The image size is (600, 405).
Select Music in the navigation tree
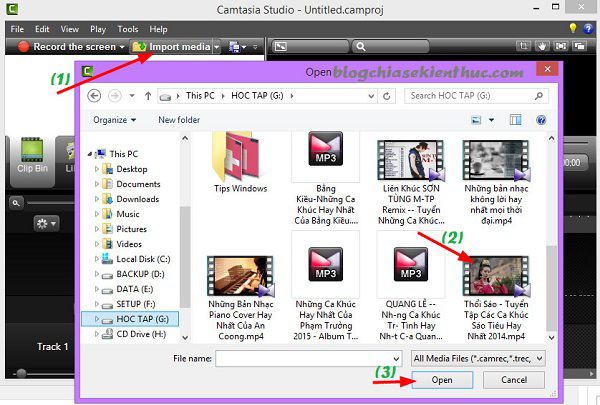point(128,214)
